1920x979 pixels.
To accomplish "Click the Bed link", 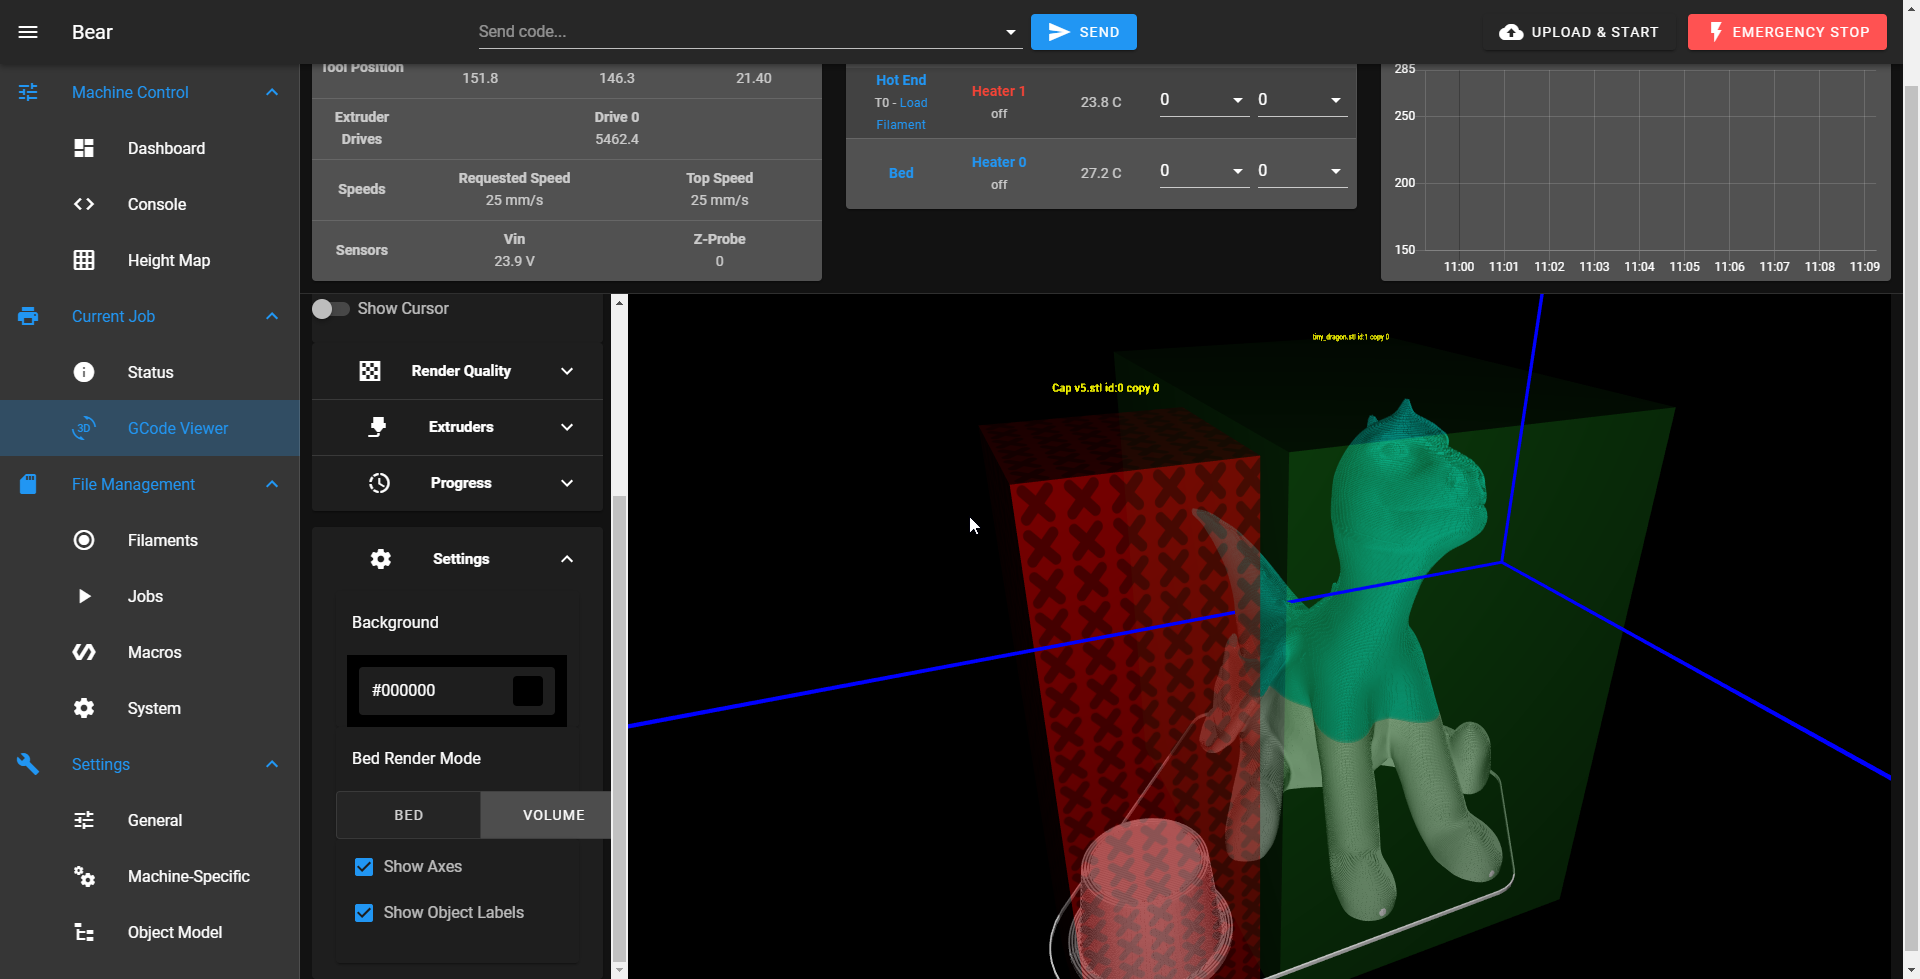I will tap(901, 173).
